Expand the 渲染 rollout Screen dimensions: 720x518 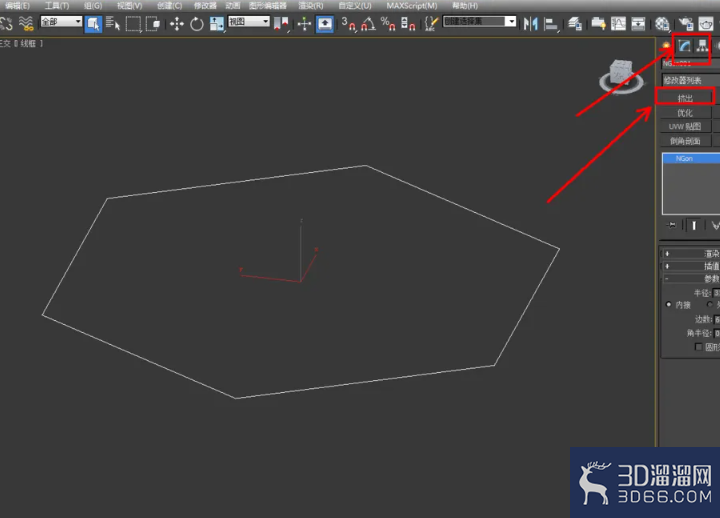(x=691, y=253)
